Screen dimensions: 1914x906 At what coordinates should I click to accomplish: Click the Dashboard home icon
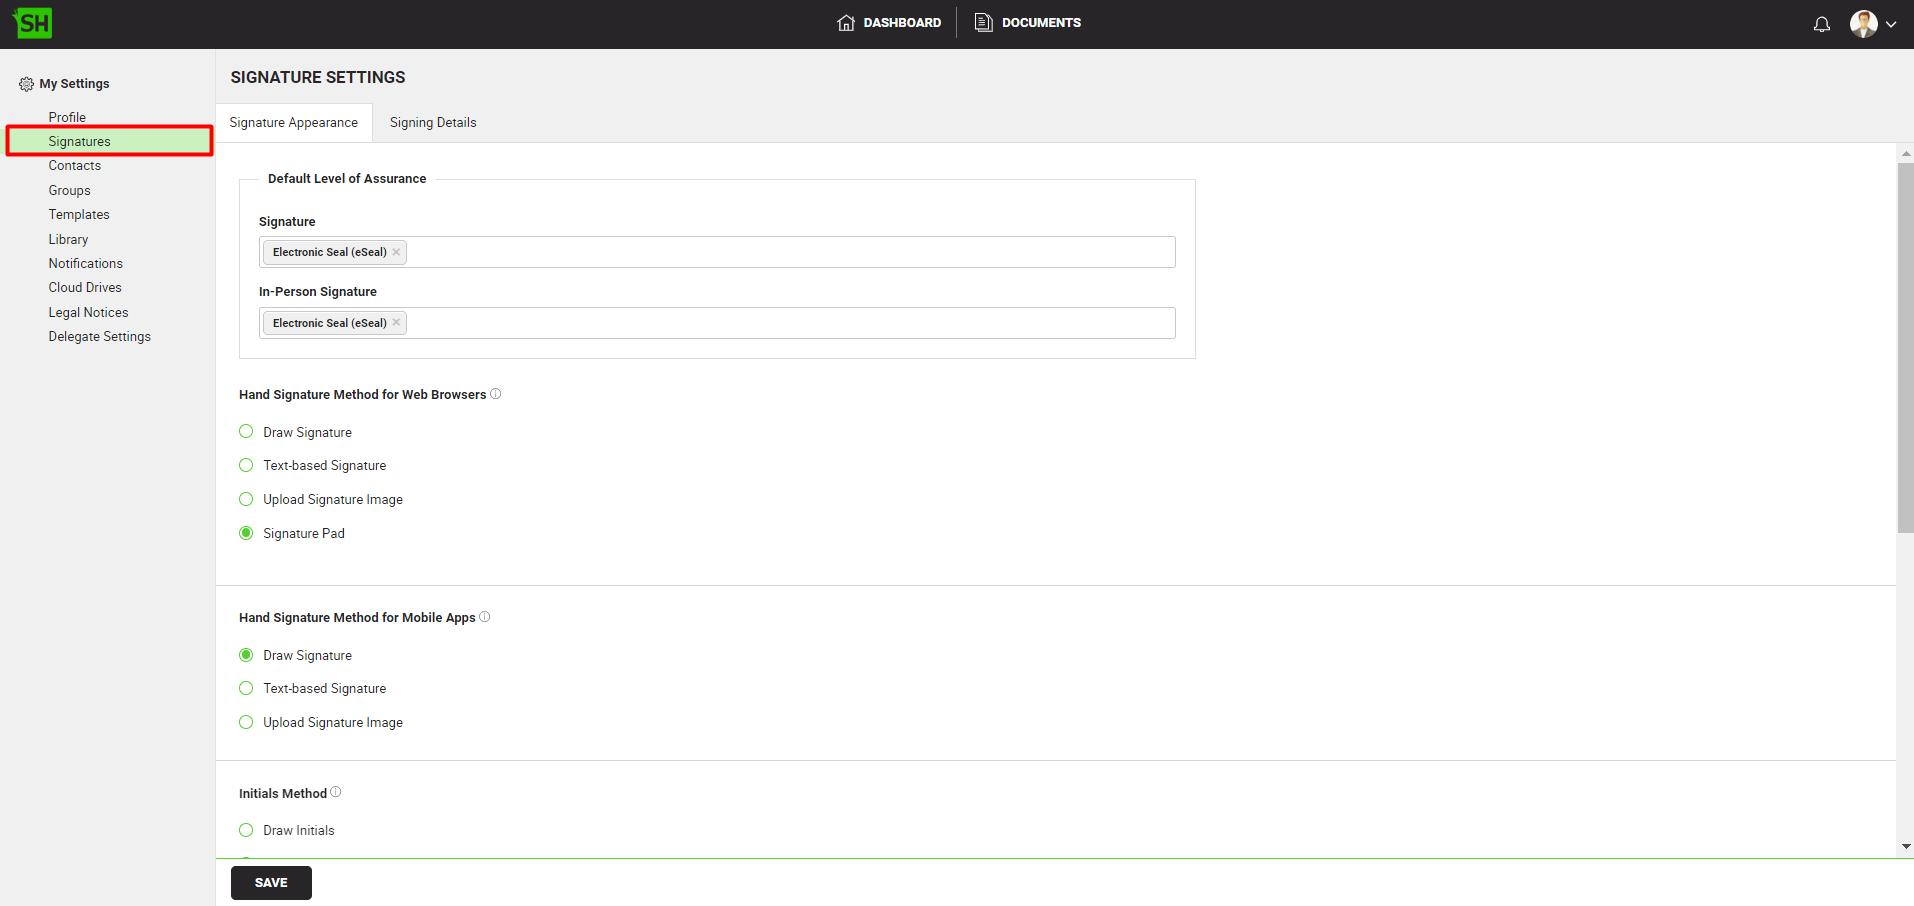coord(846,23)
